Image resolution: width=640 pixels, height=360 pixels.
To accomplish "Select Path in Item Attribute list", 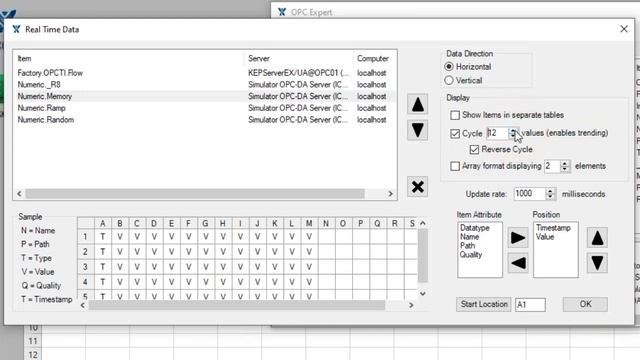I will 468,246.
